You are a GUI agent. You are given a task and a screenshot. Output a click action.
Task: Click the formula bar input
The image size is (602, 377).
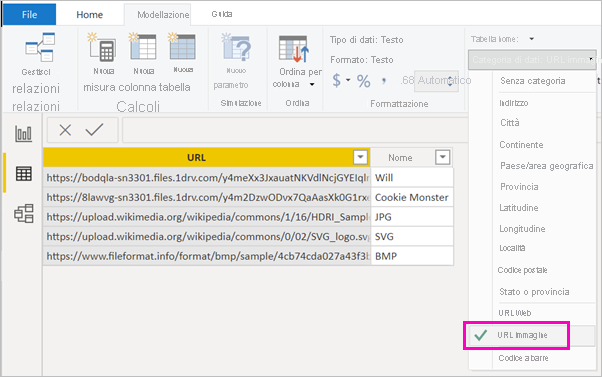[x=295, y=130]
